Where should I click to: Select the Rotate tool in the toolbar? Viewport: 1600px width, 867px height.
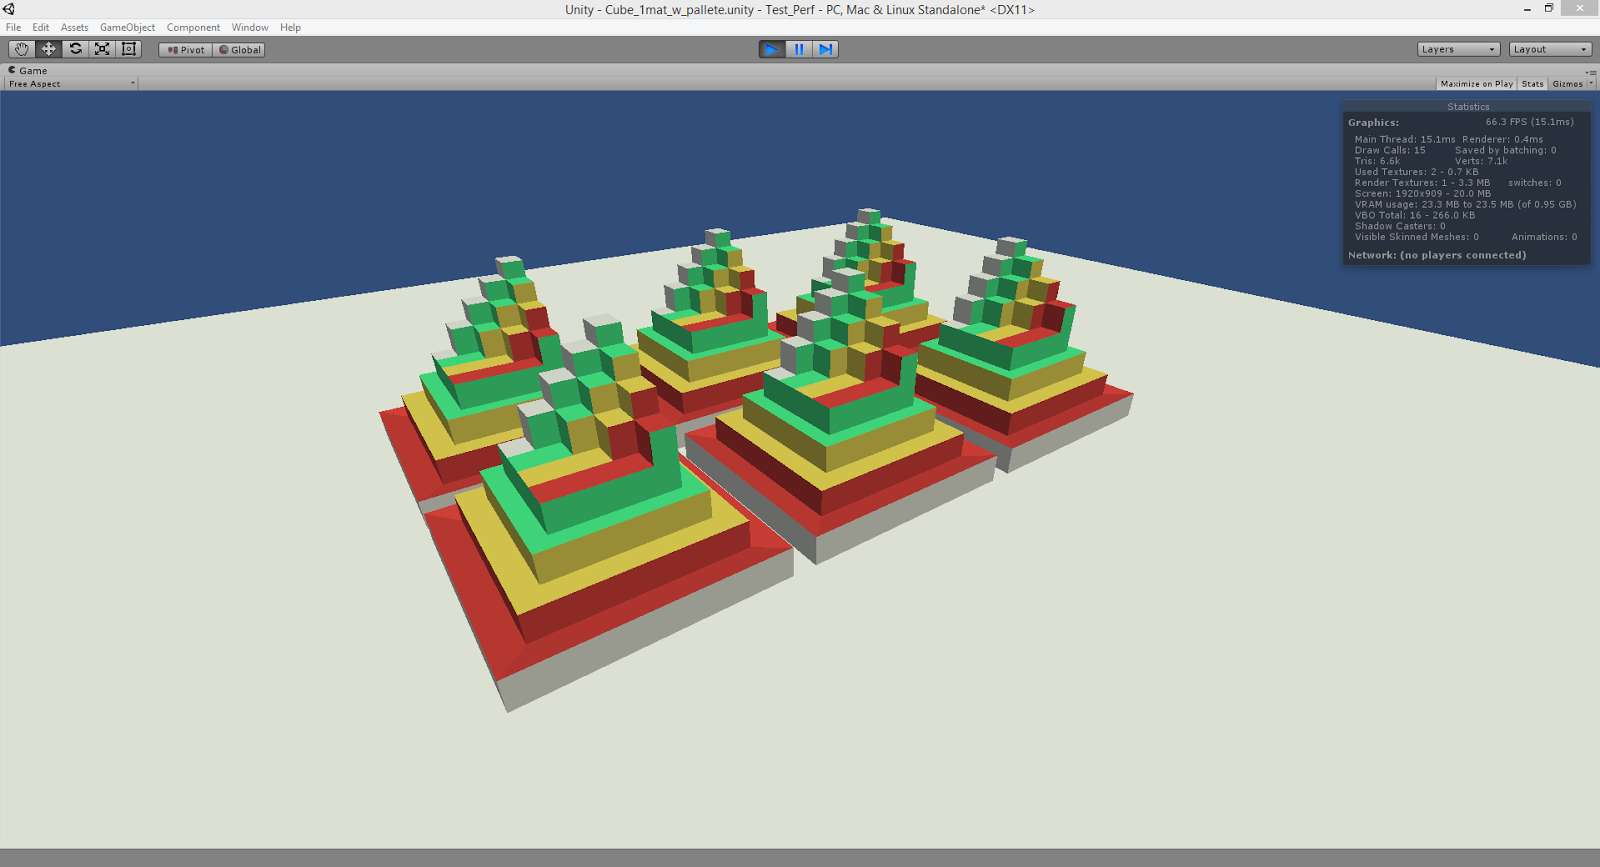pos(75,49)
